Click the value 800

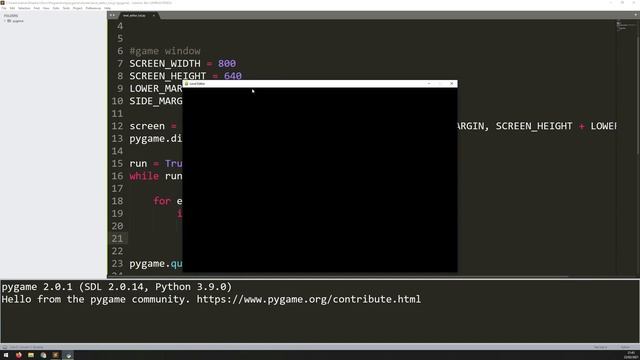(227, 64)
